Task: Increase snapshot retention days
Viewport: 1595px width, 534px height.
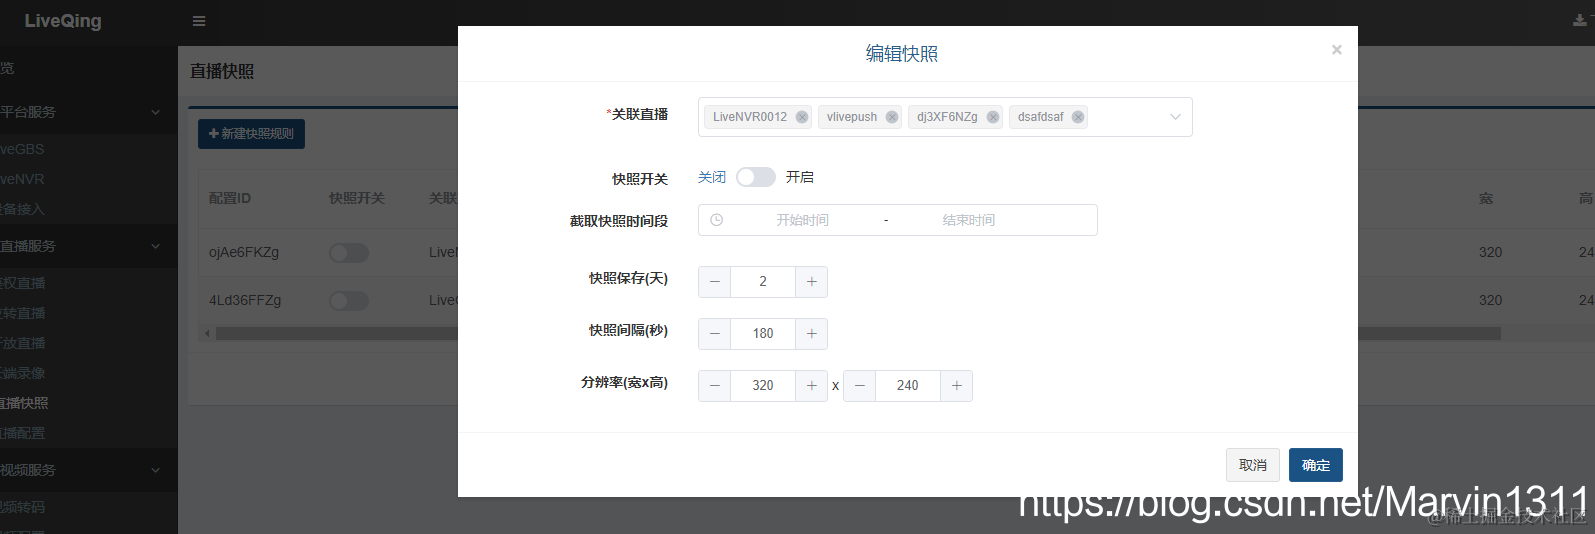Action: [x=811, y=282]
